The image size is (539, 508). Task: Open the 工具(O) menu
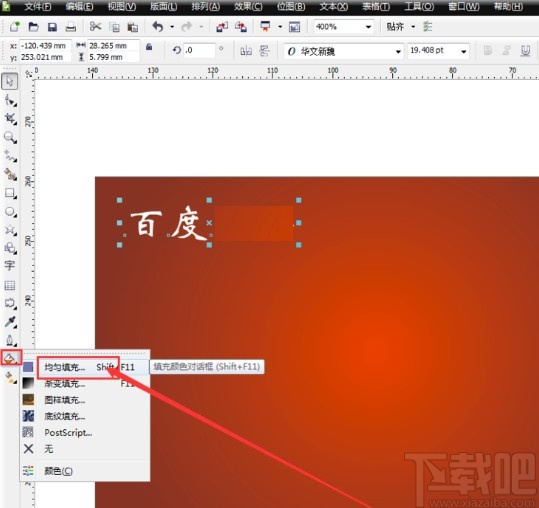(x=419, y=7)
